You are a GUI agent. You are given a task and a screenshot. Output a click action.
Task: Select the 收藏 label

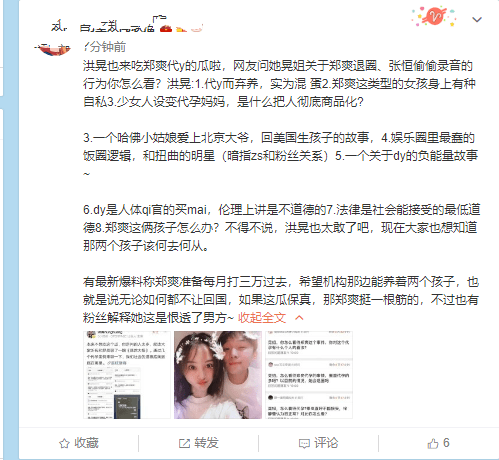[x=87, y=443]
